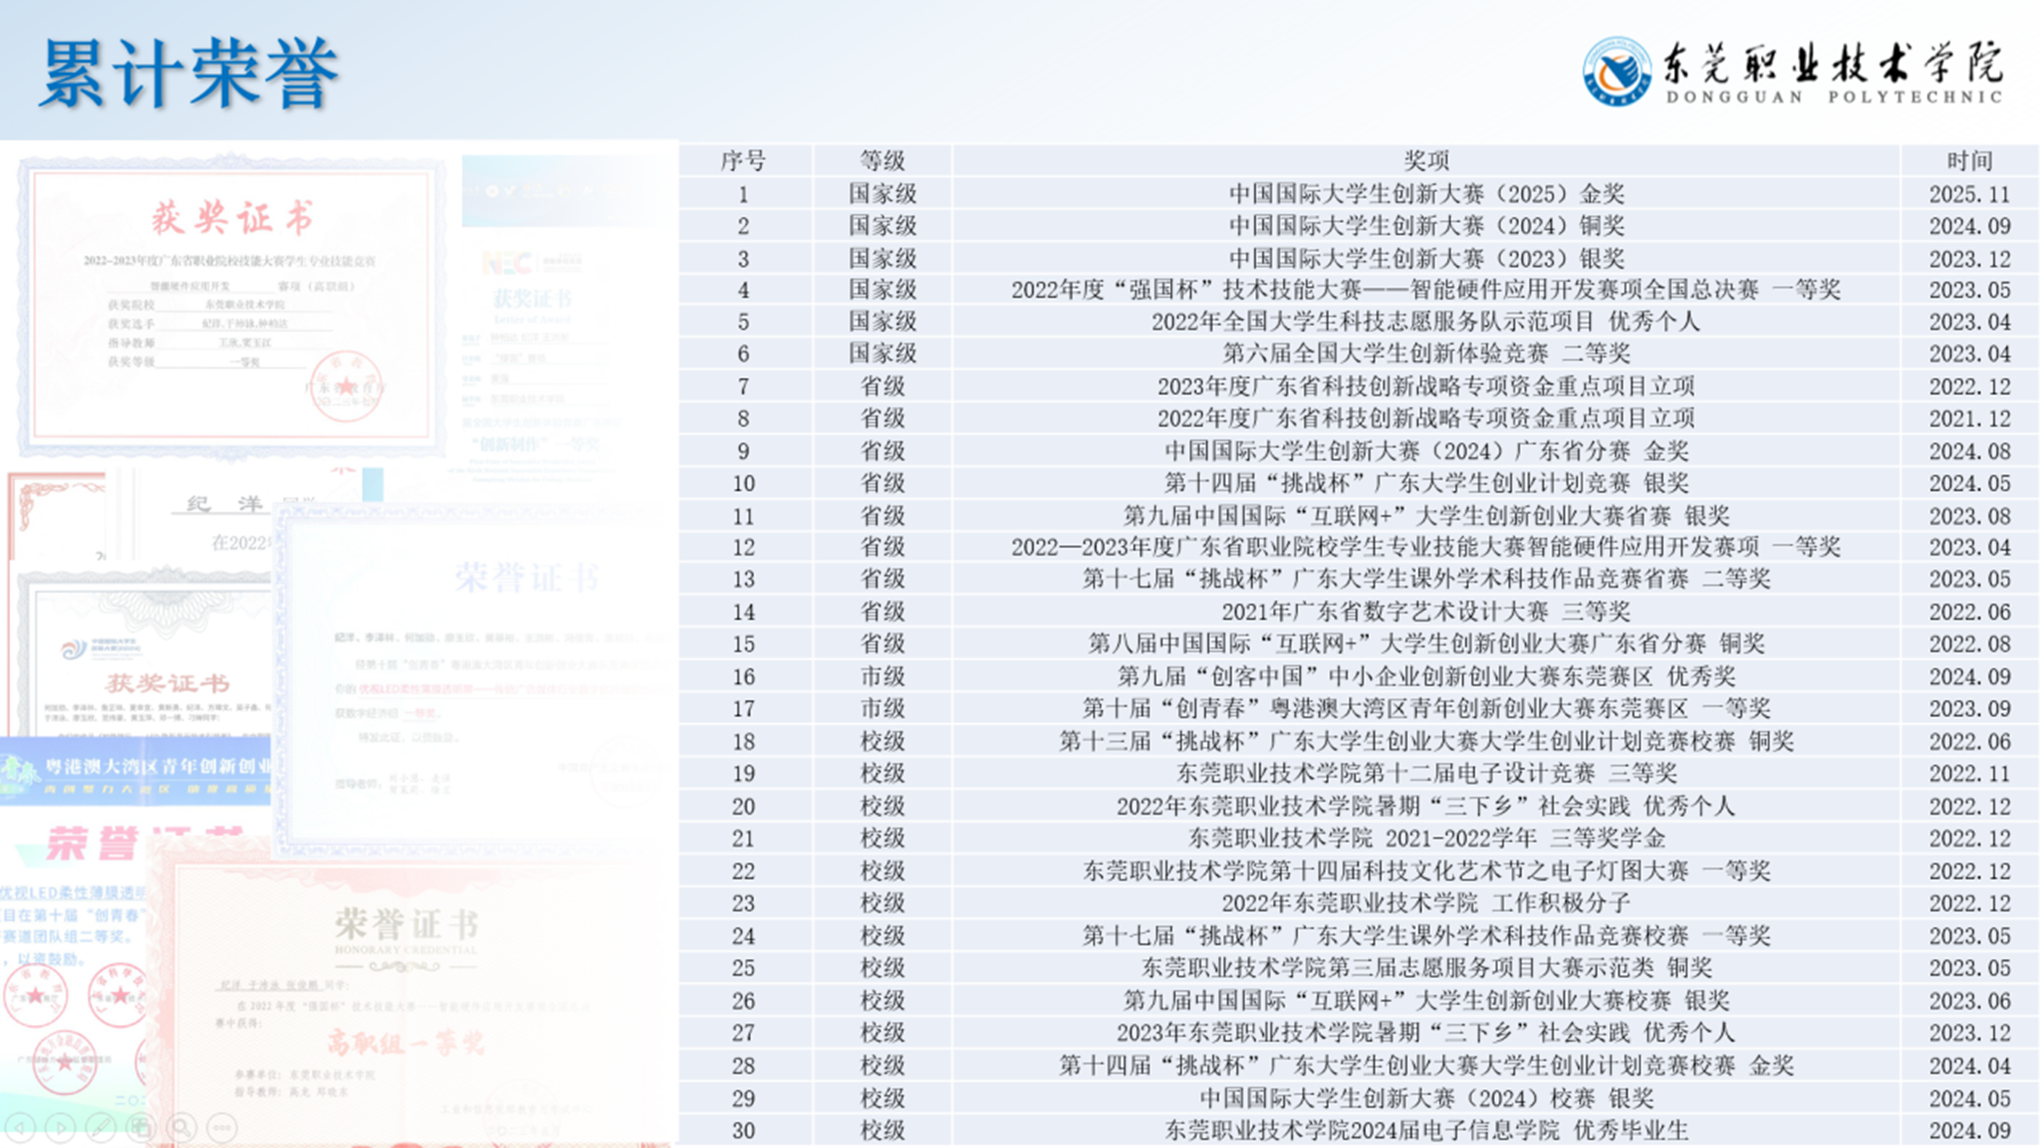Activate the zoom magnifier in the slideshow

(x=182, y=1127)
